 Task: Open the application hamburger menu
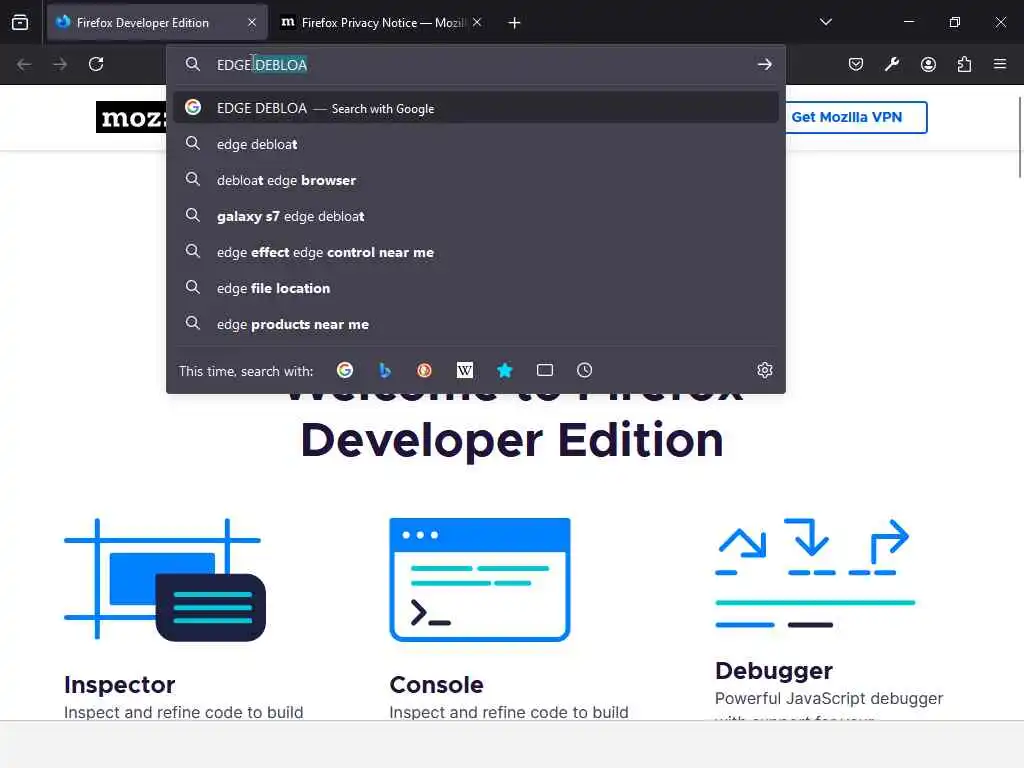tap(1000, 64)
